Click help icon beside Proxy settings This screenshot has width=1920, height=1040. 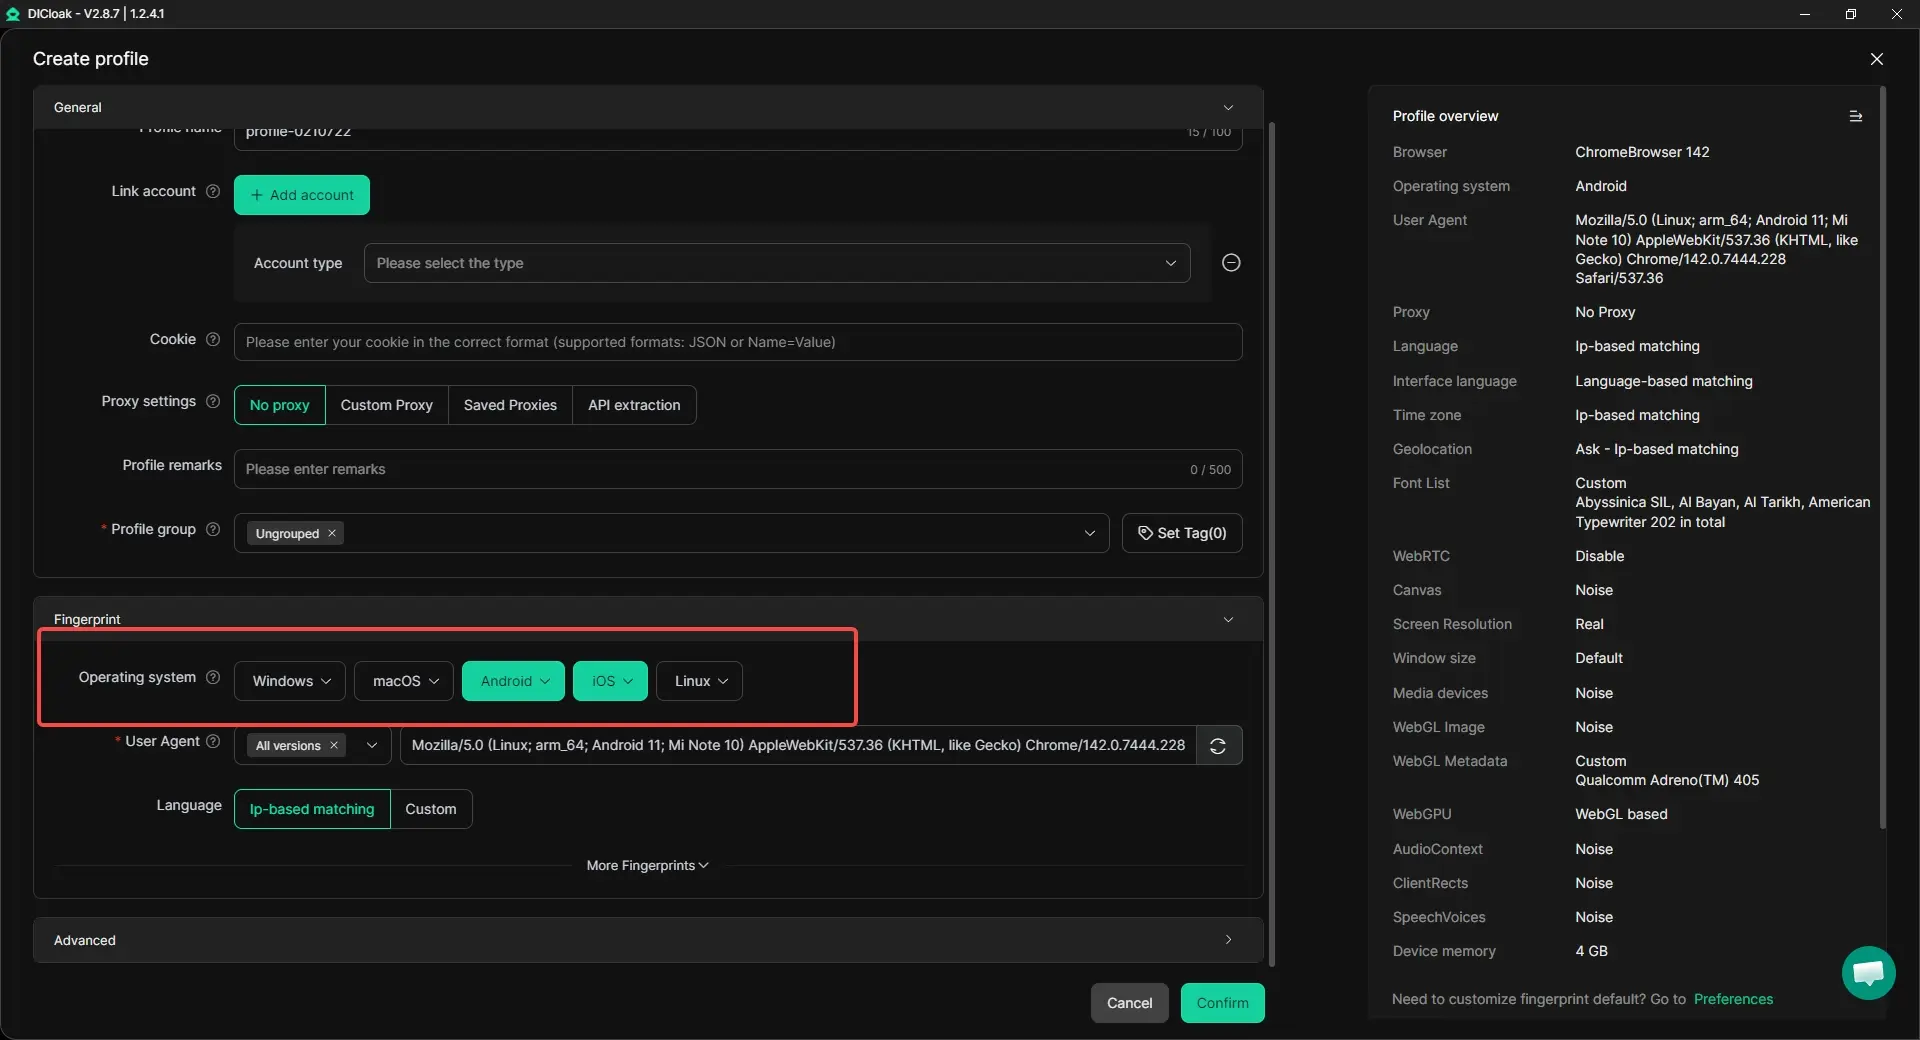point(213,402)
